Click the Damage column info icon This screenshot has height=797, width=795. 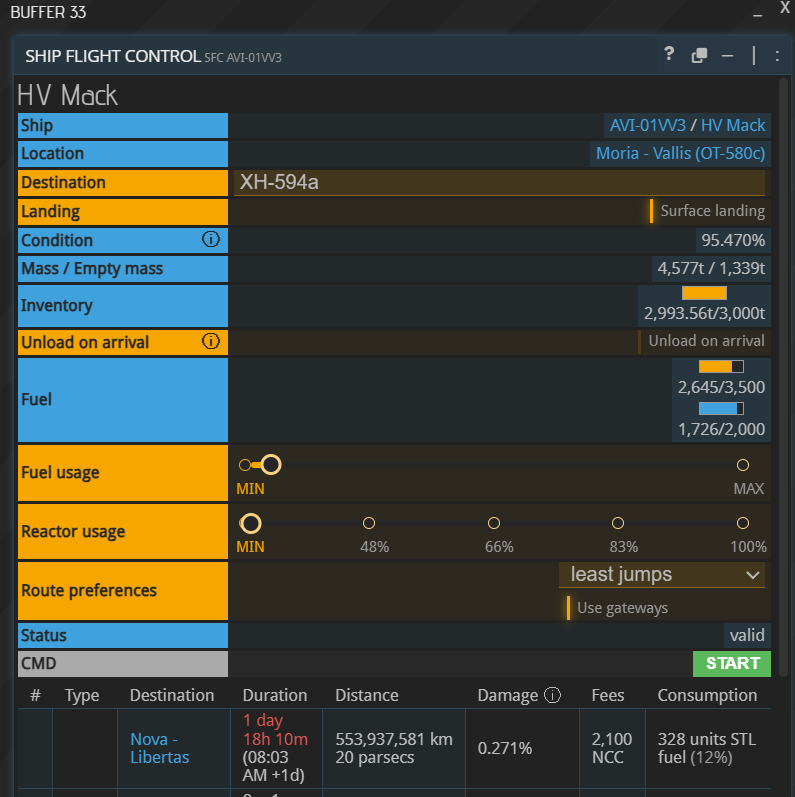click(x=552, y=695)
